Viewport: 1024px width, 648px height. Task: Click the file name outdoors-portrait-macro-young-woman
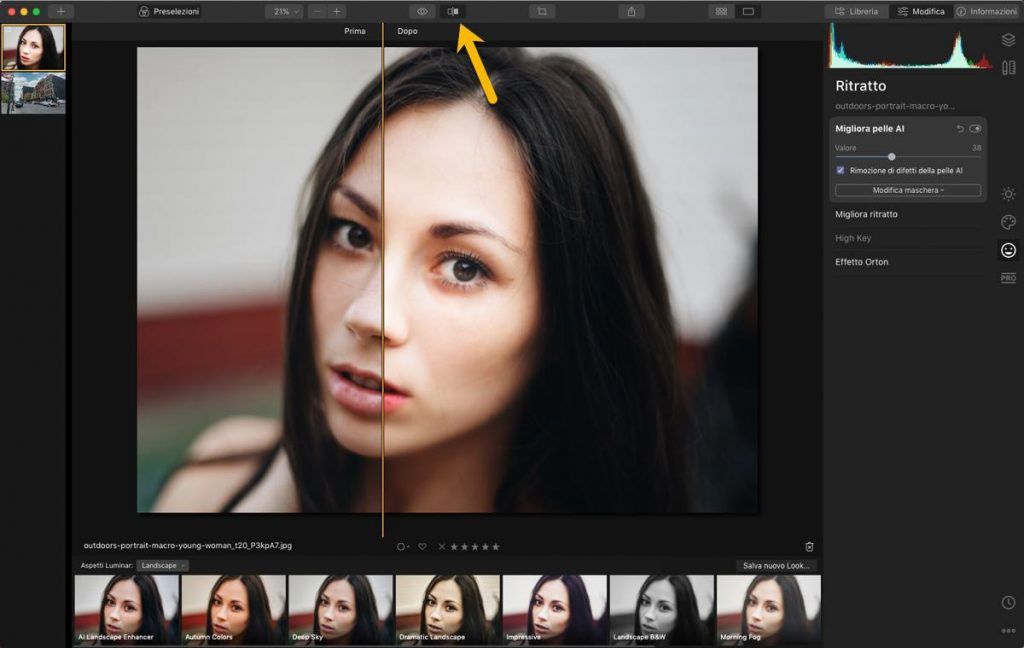click(x=187, y=545)
